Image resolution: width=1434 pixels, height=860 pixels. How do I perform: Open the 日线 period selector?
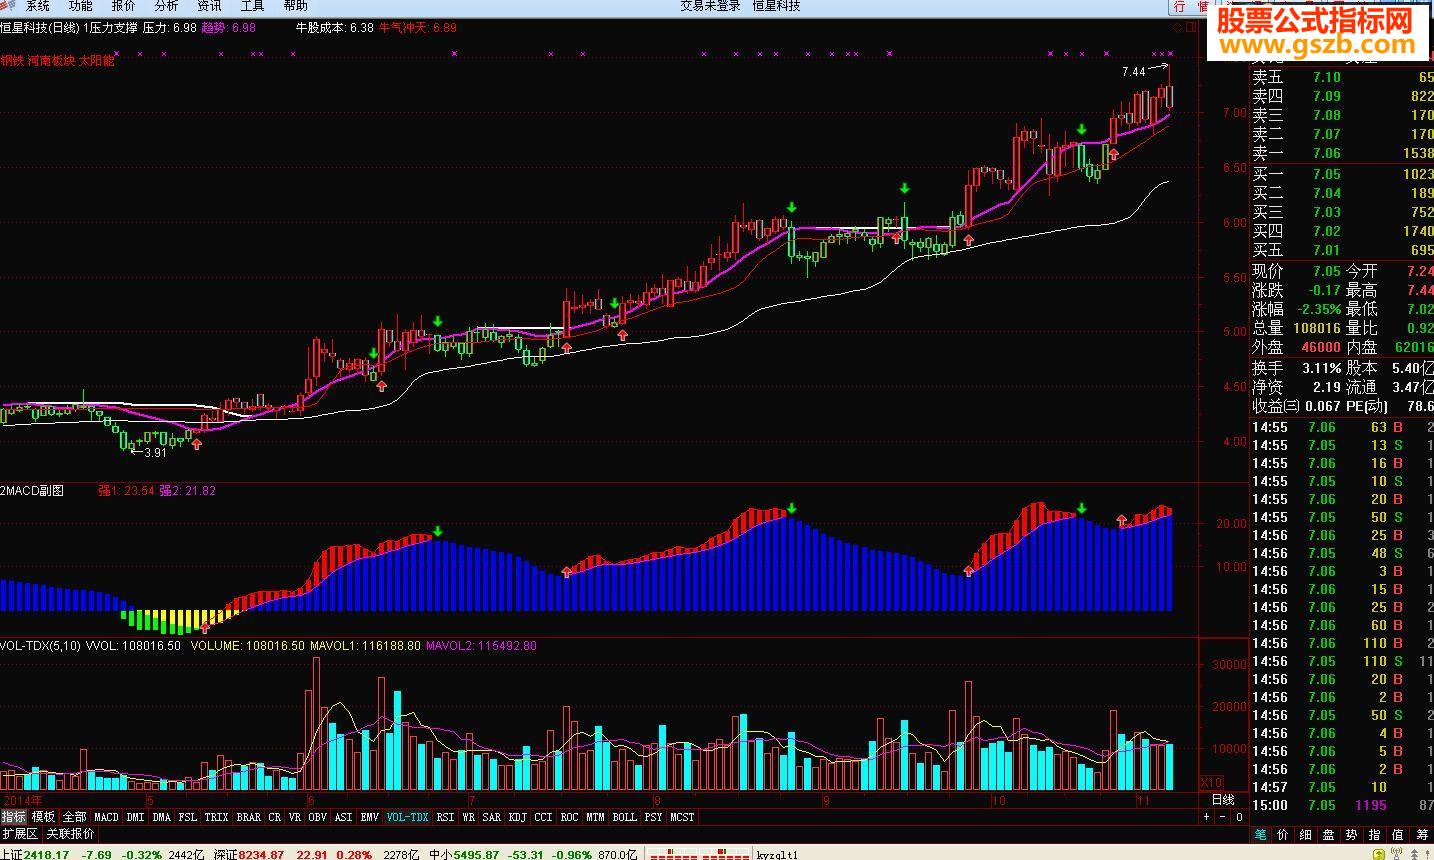tap(1223, 800)
